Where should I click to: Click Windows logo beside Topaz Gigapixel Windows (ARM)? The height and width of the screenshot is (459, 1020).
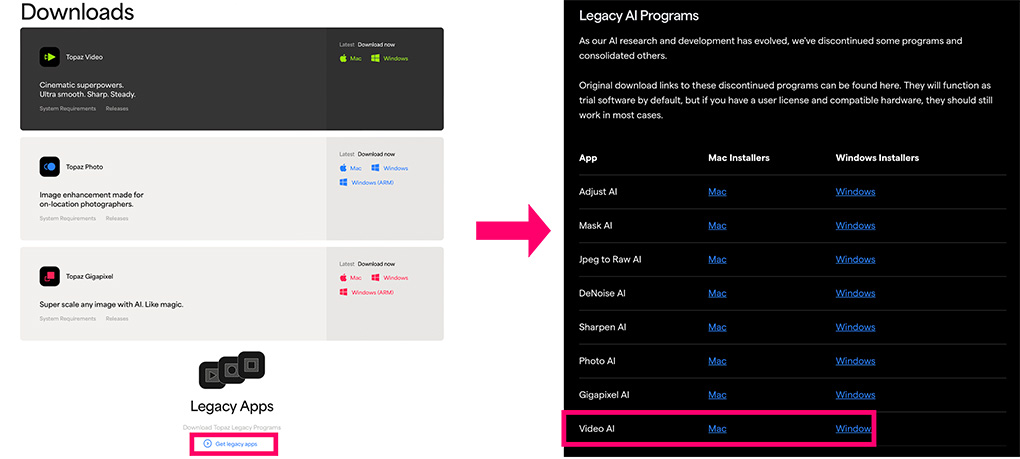click(343, 292)
